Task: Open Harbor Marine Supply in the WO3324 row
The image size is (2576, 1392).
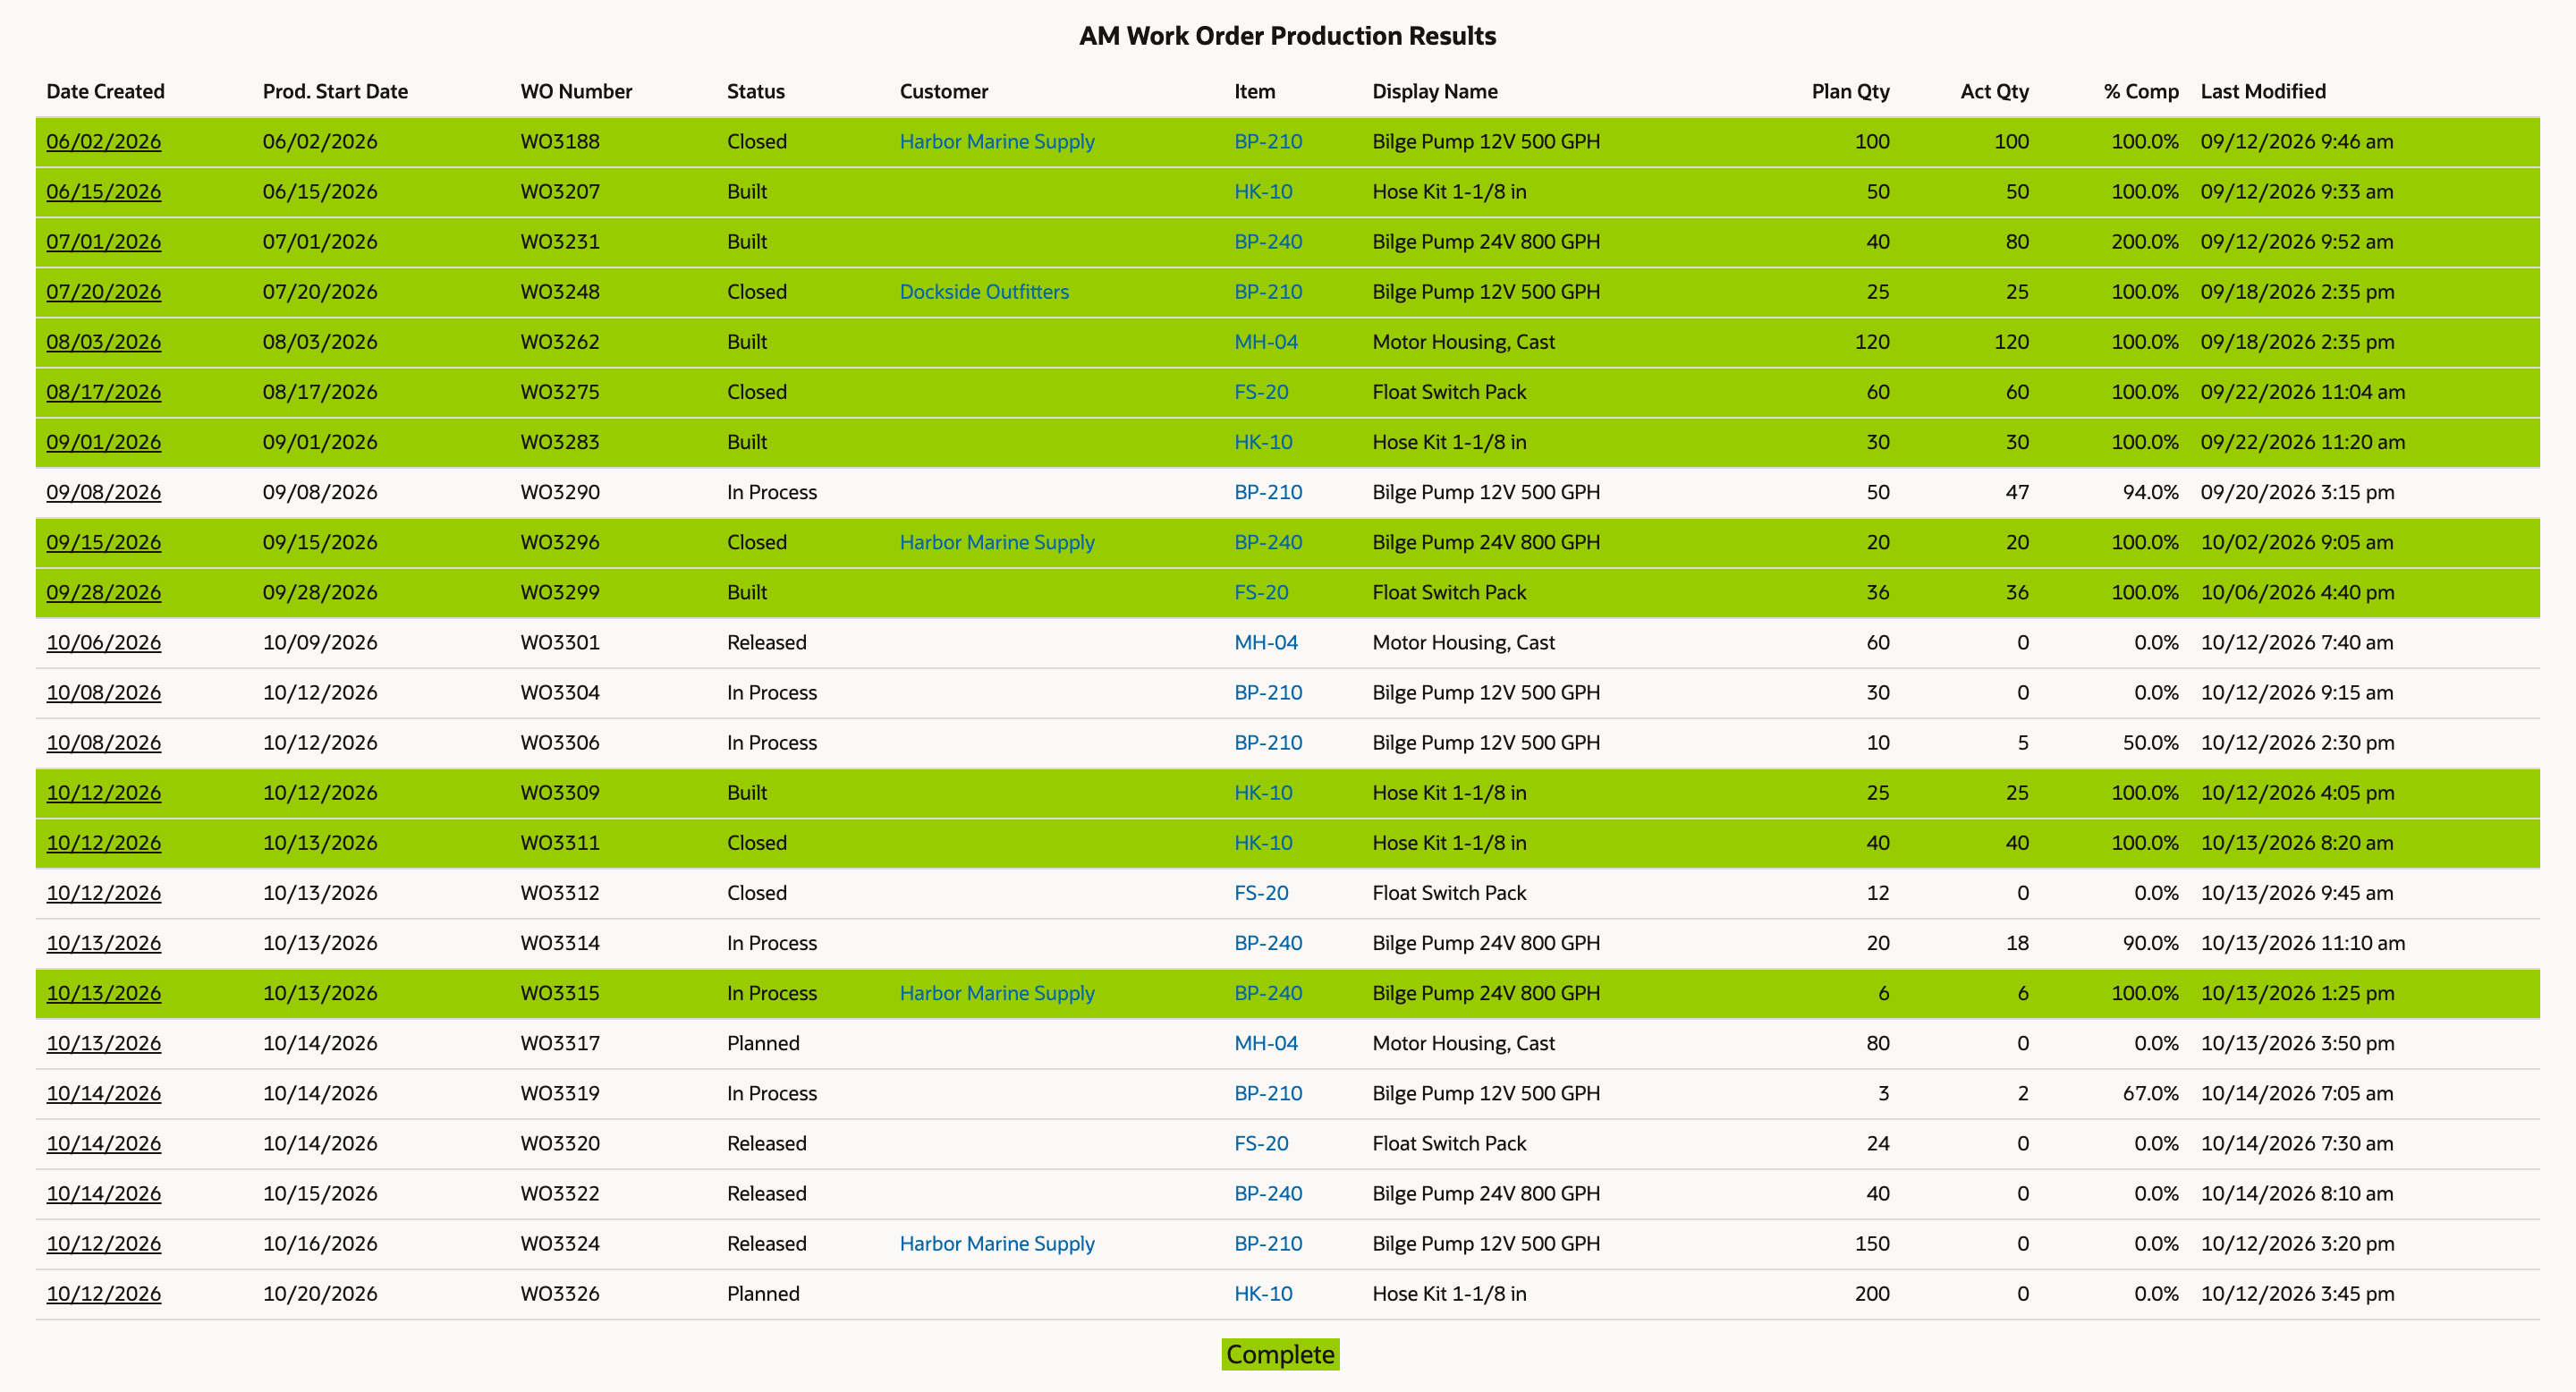Action: pyautogui.click(x=997, y=1243)
